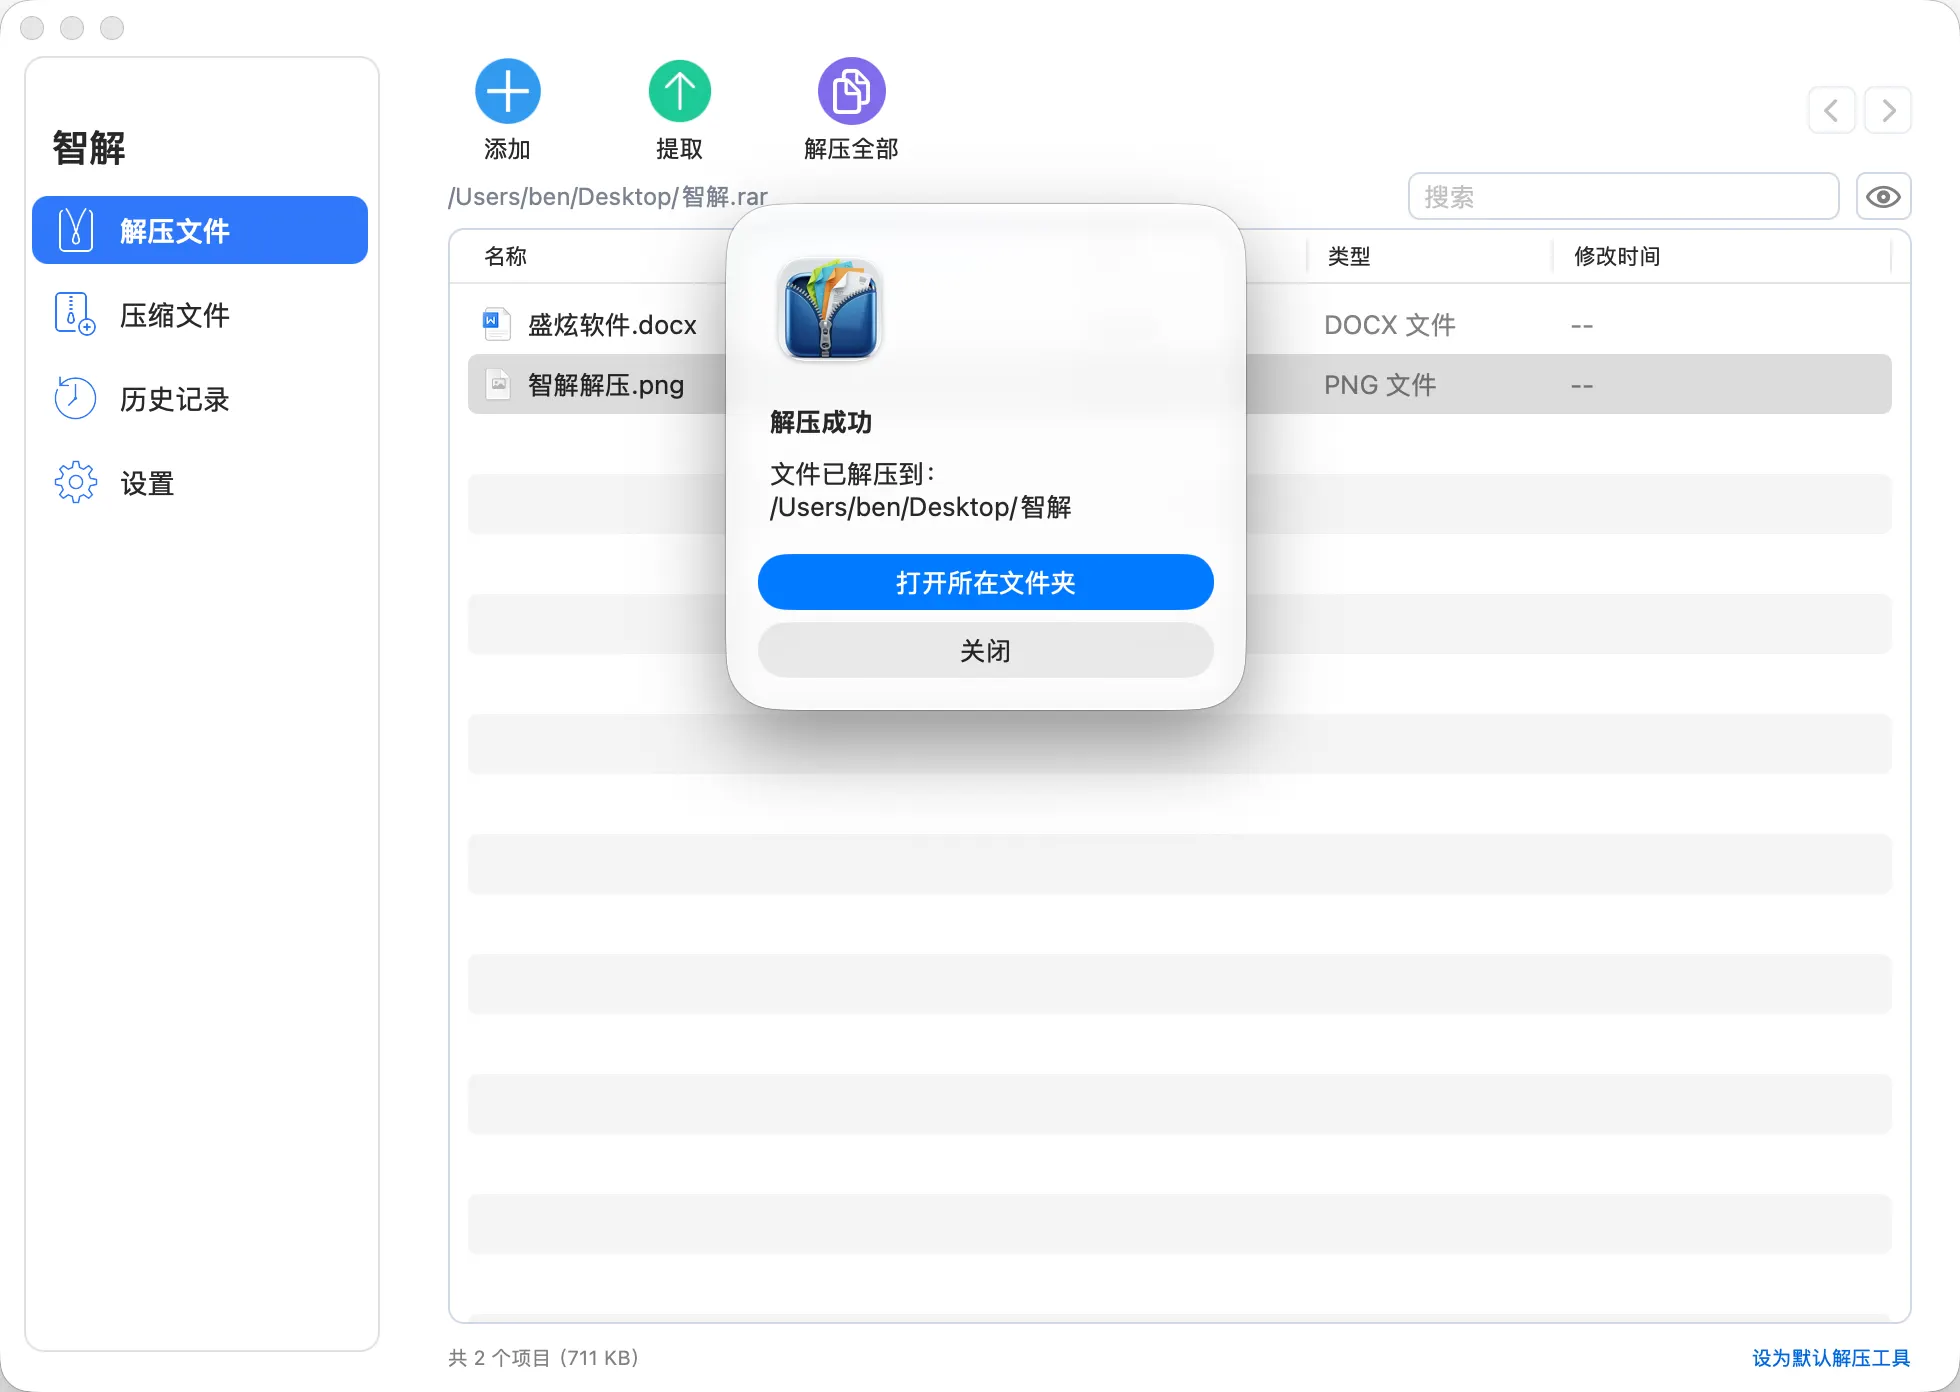Click the green Extract (提取) arrow icon
1960x1392 pixels.
[680, 91]
